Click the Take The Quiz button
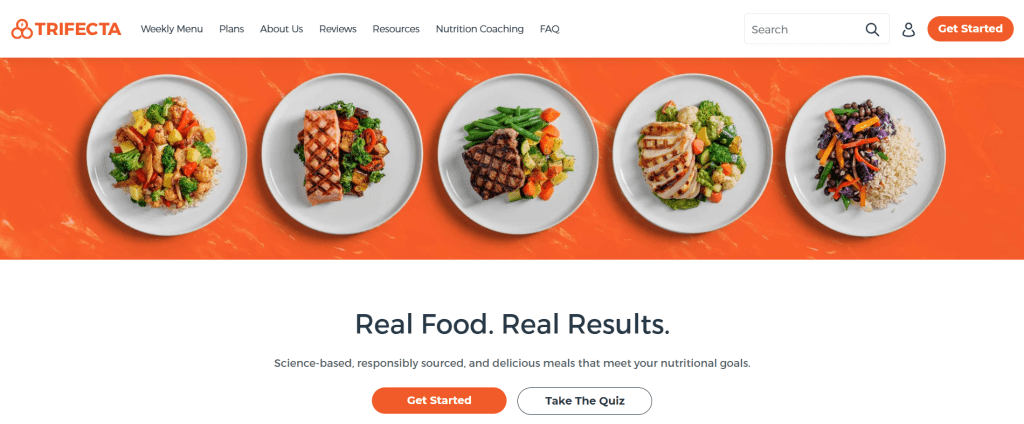The image size is (1024, 424). [584, 401]
